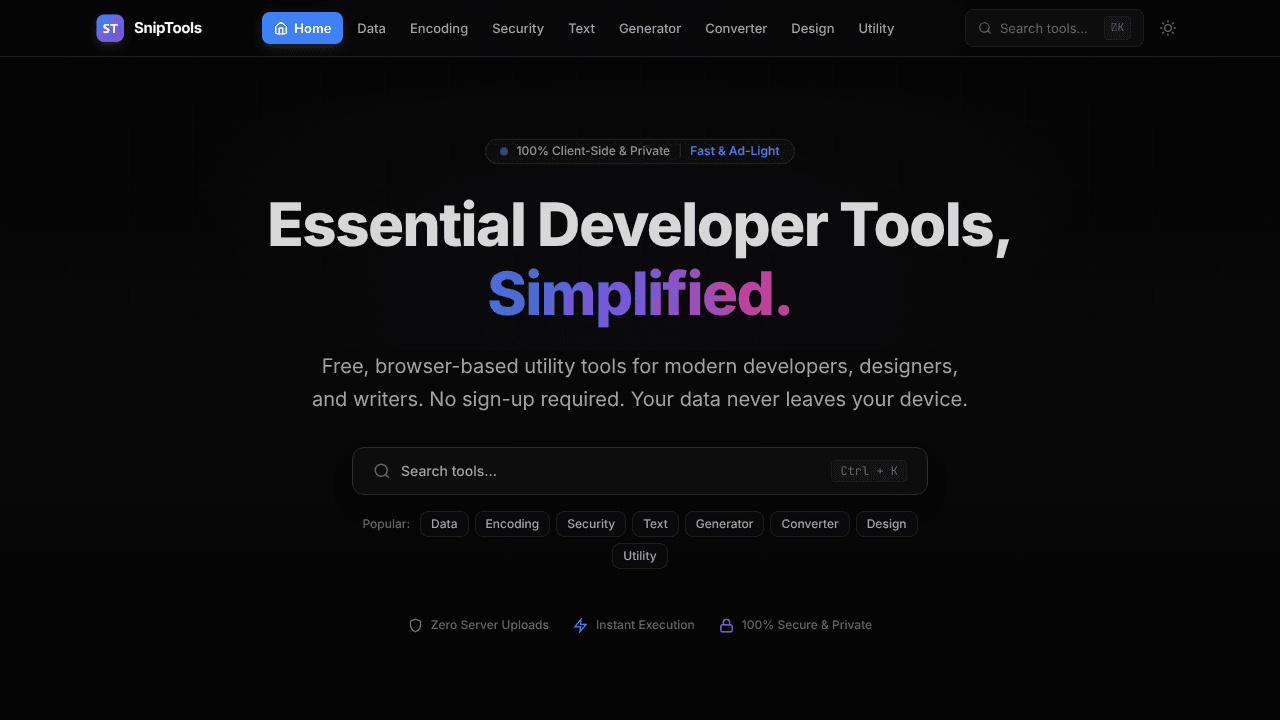Open the Design menu in navbar

click(813, 28)
